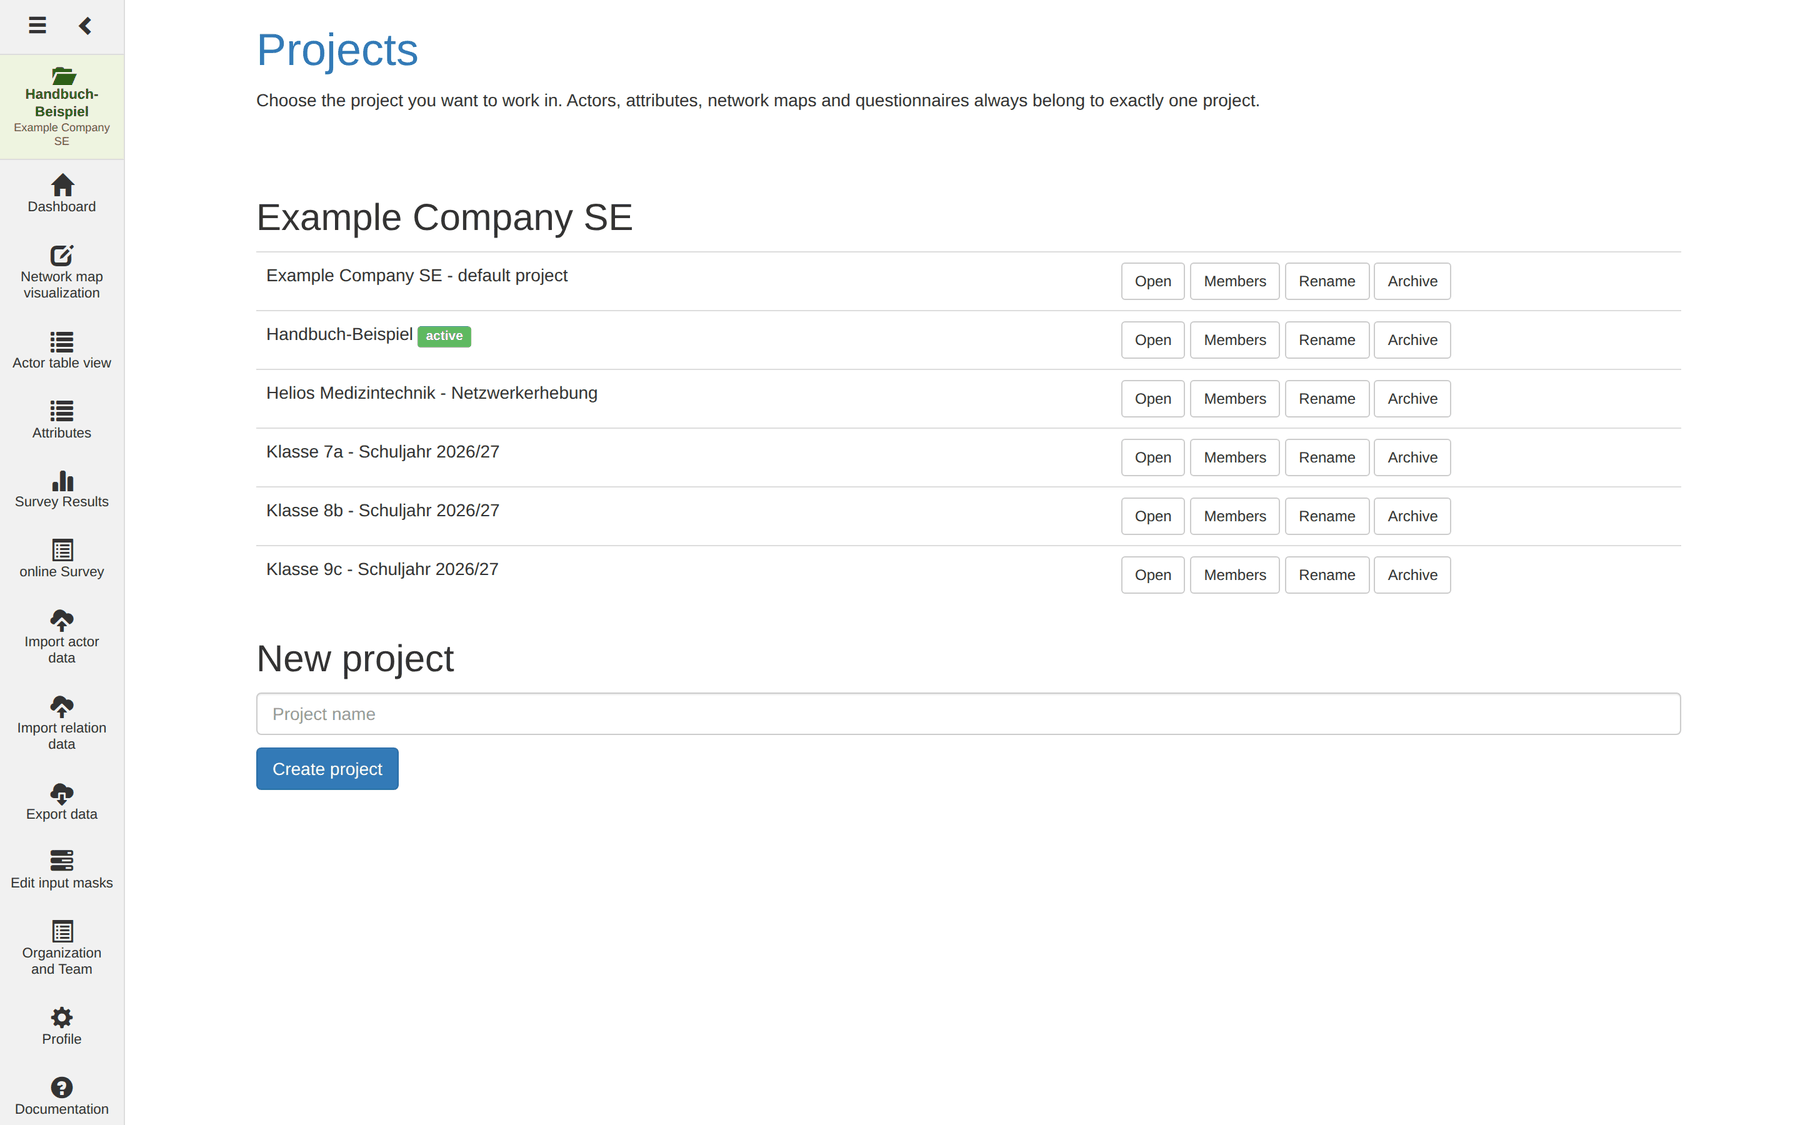Select Import relation data upload icon
Screen dimensions: 1800x1125
click(x=62, y=706)
